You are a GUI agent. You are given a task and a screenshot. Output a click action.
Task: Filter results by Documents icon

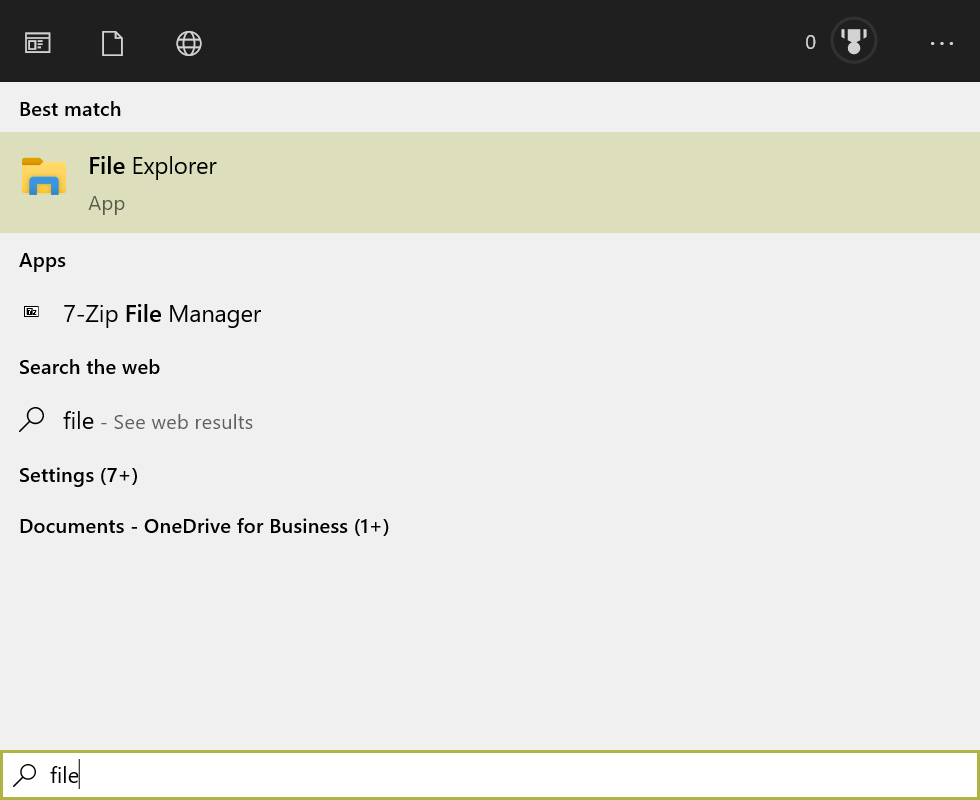[x=112, y=43]
